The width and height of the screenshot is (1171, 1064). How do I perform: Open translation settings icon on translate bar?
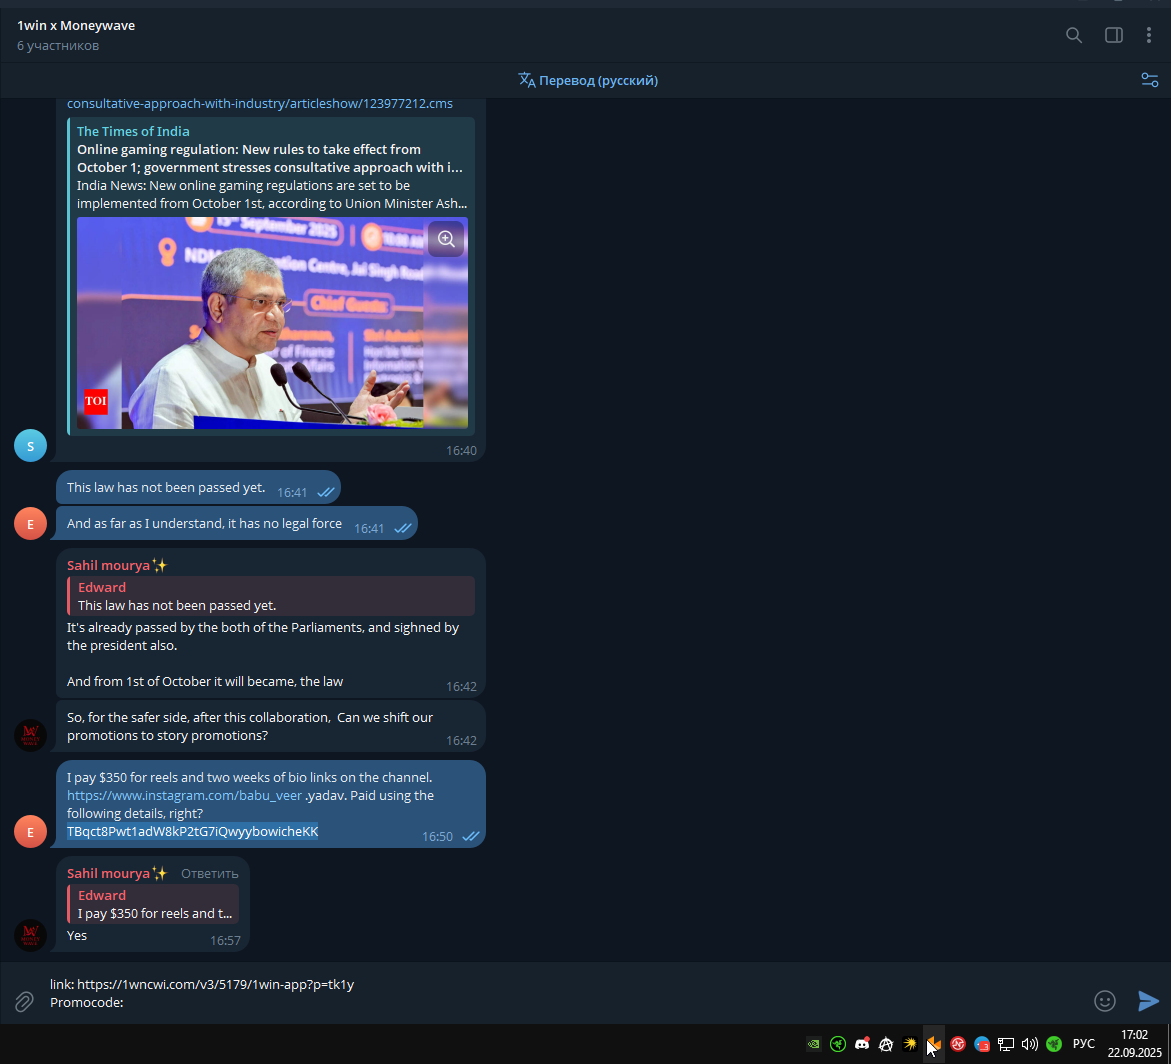pos(1149,80)
